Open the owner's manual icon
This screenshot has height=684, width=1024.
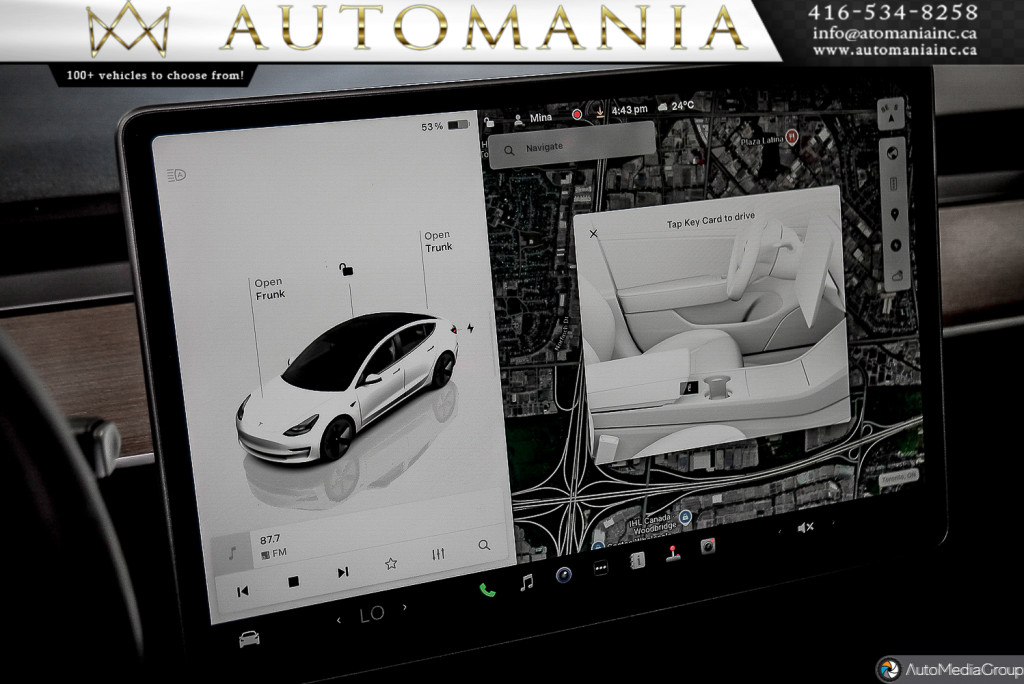[637, 561]
